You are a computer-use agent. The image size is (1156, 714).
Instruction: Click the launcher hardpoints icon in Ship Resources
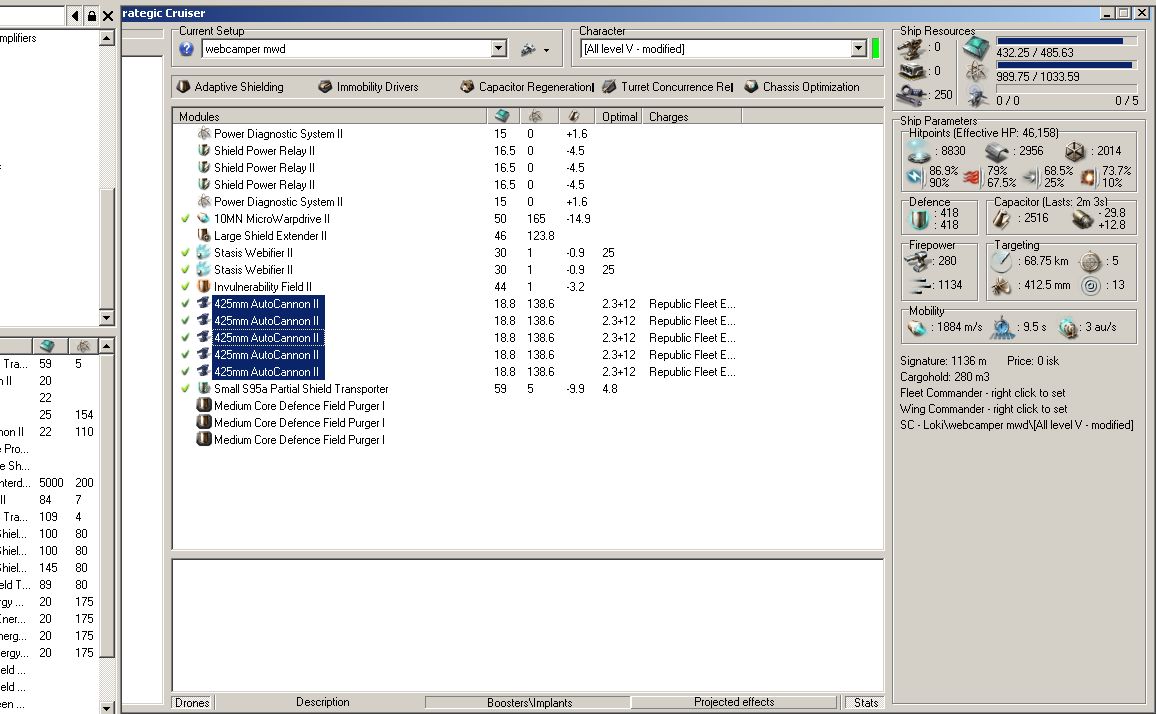(x=911, y=72)
